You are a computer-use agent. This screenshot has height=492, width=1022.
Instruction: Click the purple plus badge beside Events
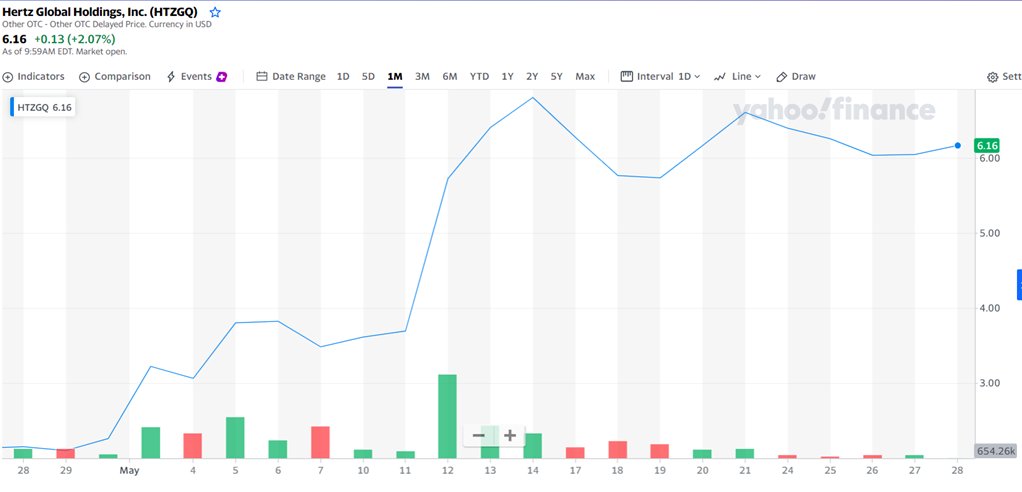pyautogui.click(x=222, y=77)
